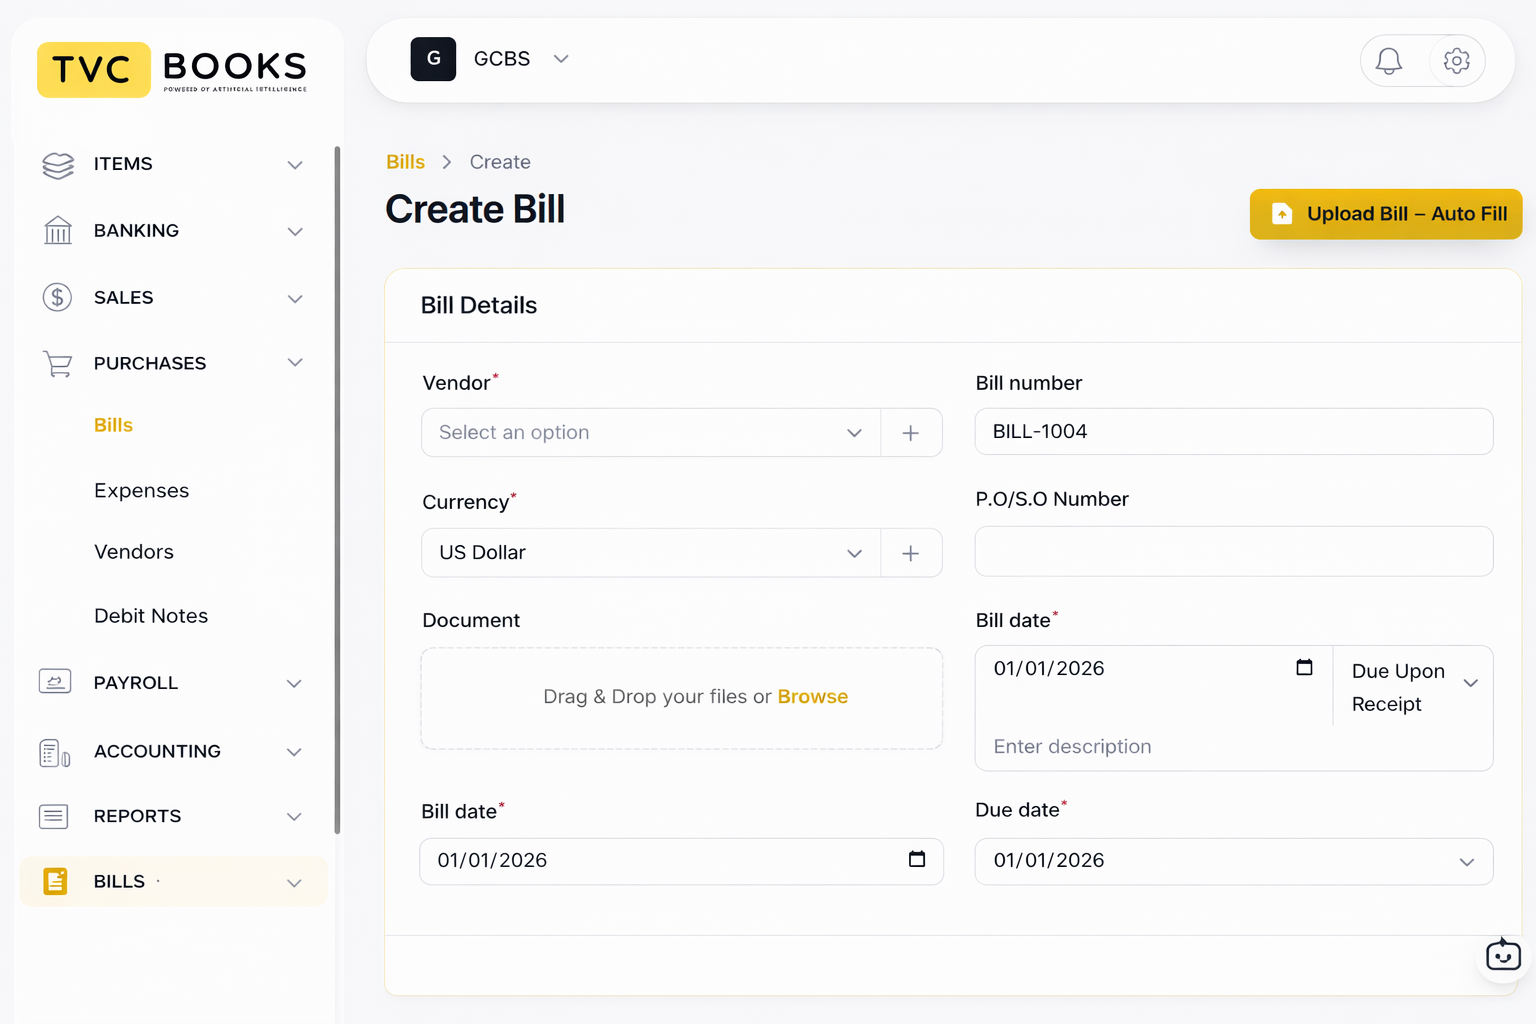Click Upload Bill – Auto Fill button
The image size is (1536, 1024).
(x=1385, y=214)
